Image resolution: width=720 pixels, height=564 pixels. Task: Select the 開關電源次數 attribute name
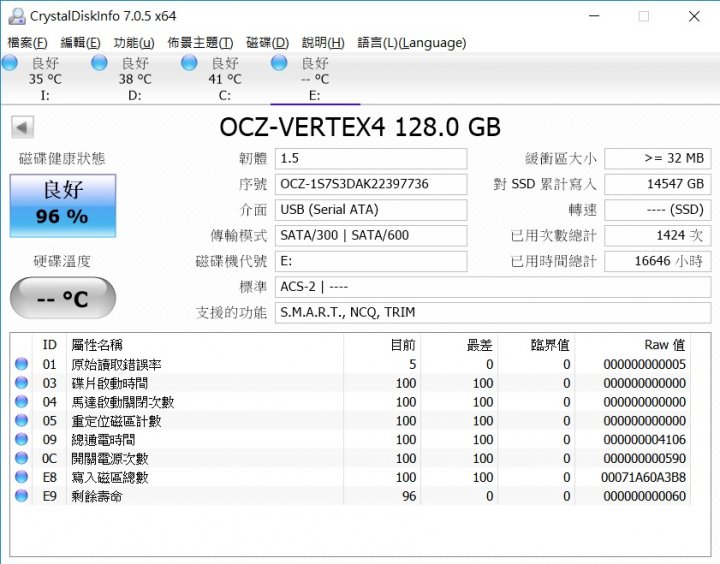[x=110, y=459]
